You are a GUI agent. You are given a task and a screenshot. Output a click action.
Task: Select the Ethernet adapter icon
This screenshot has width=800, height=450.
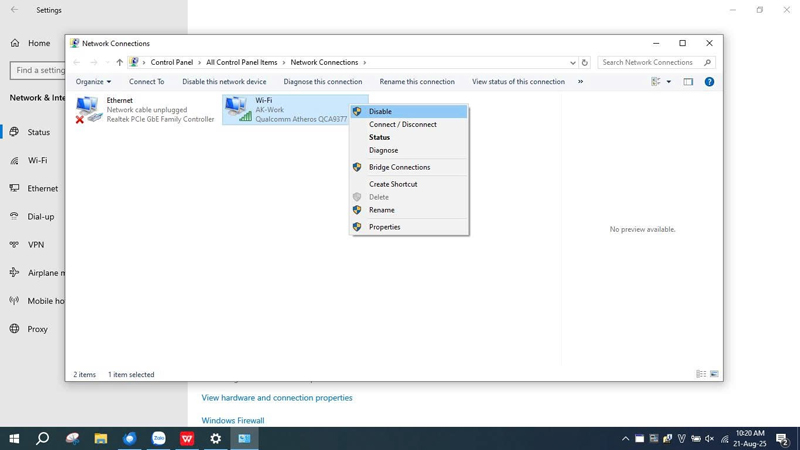coord(88,109)
